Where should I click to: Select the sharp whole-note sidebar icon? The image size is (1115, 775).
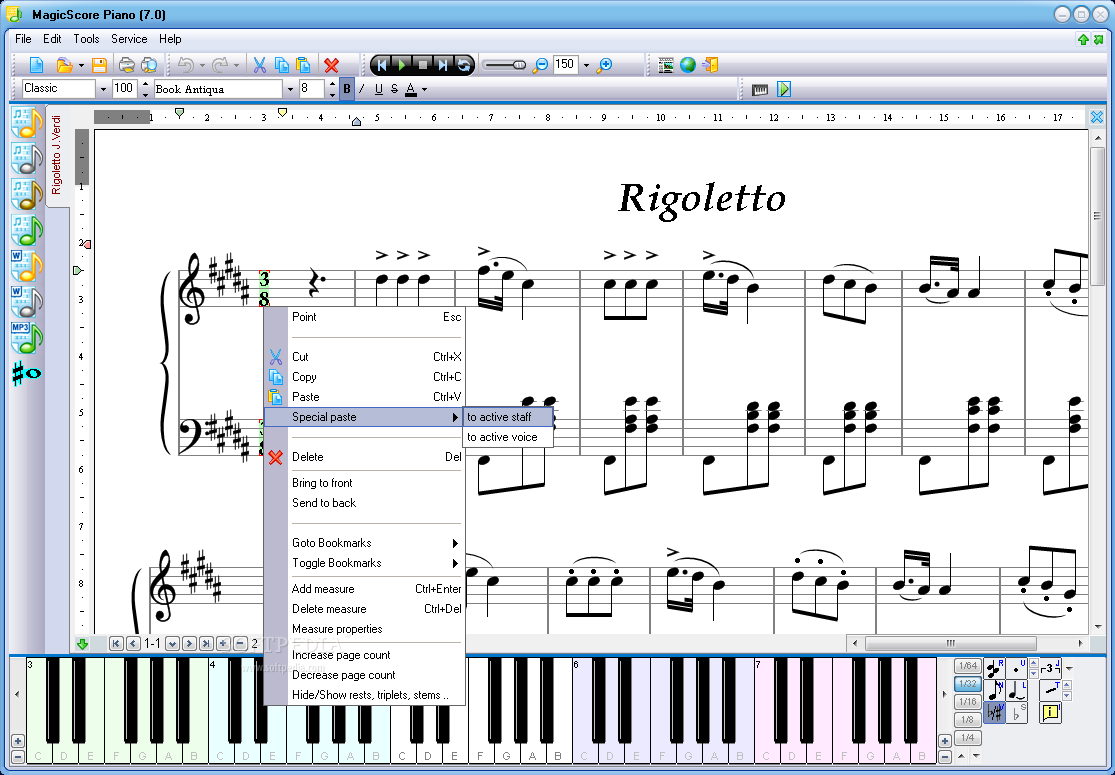click(26, 373)
